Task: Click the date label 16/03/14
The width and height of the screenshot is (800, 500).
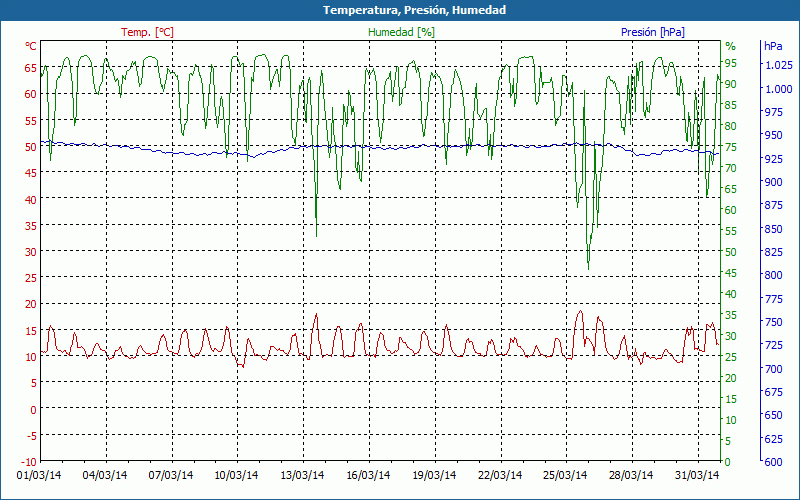Action: click(x=368, y=475)
